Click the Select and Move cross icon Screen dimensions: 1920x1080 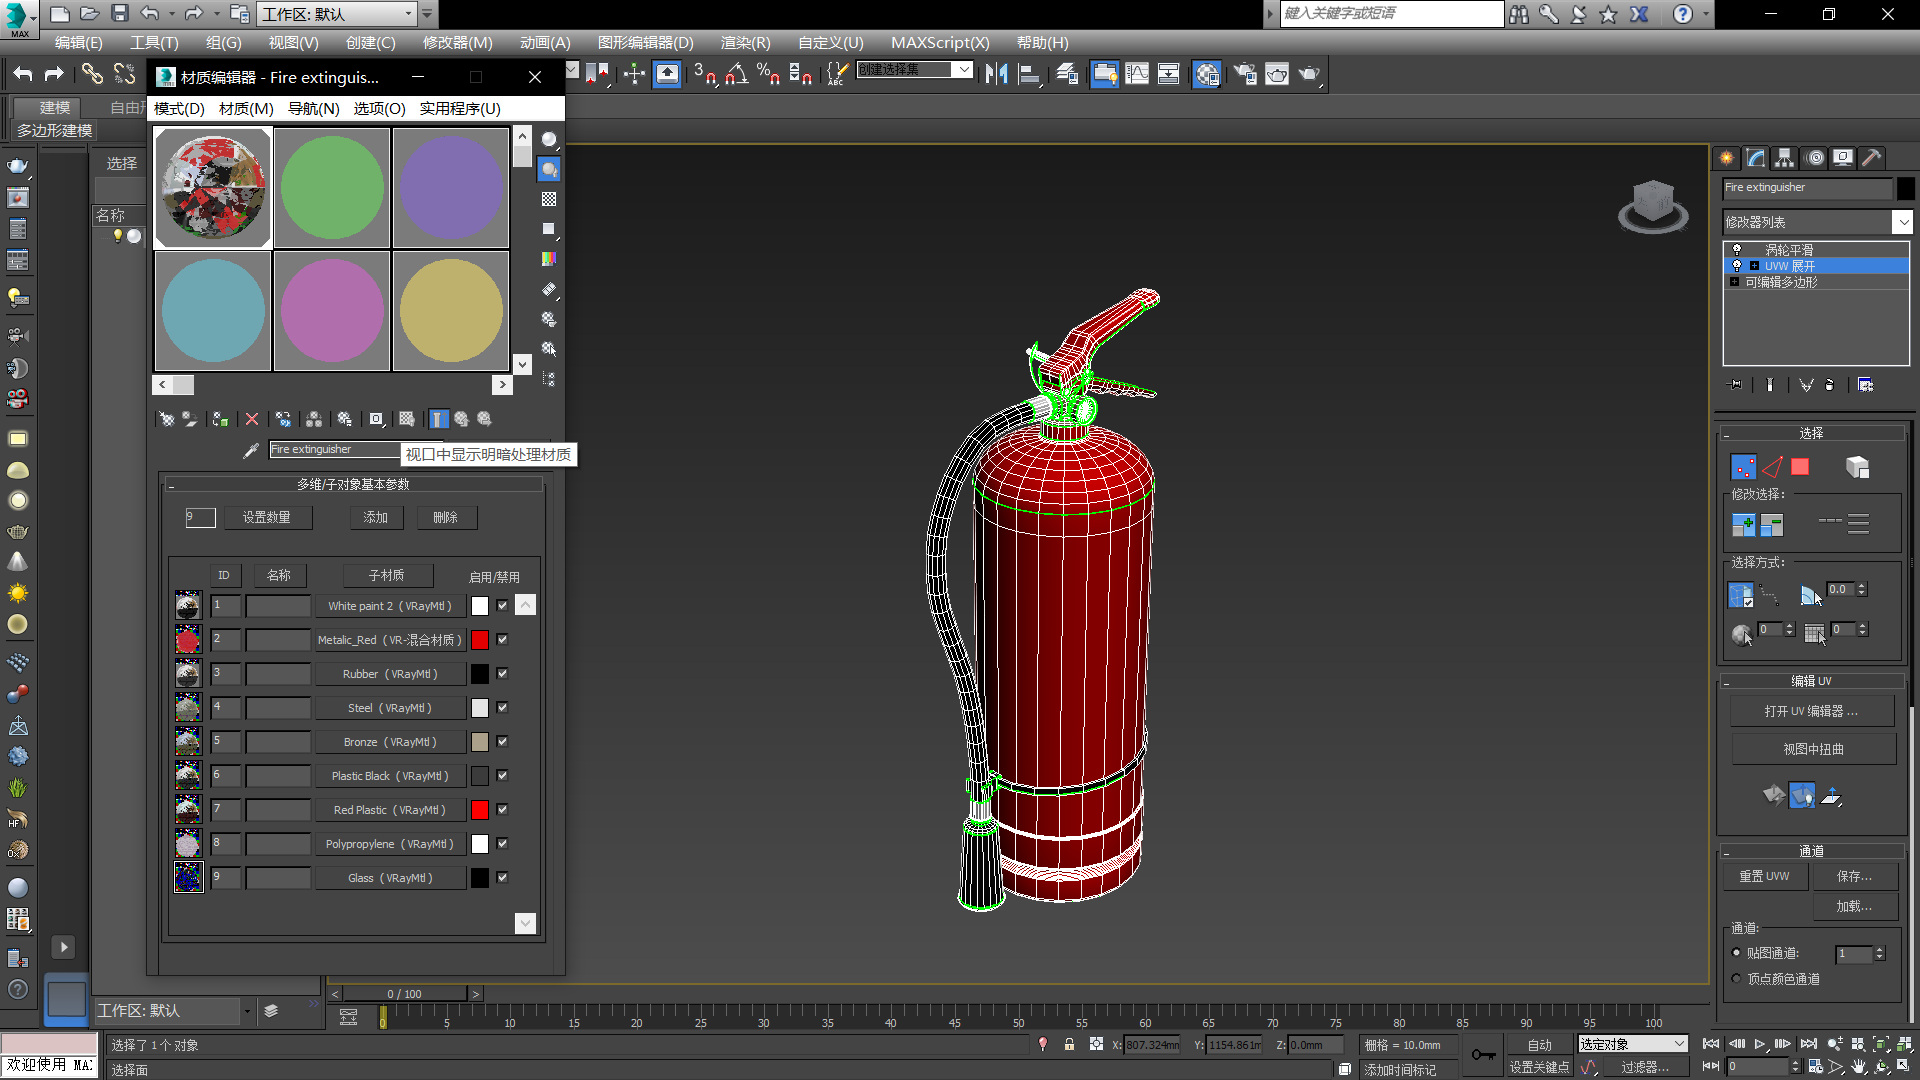pyautogui.click(x=634, y=74)
